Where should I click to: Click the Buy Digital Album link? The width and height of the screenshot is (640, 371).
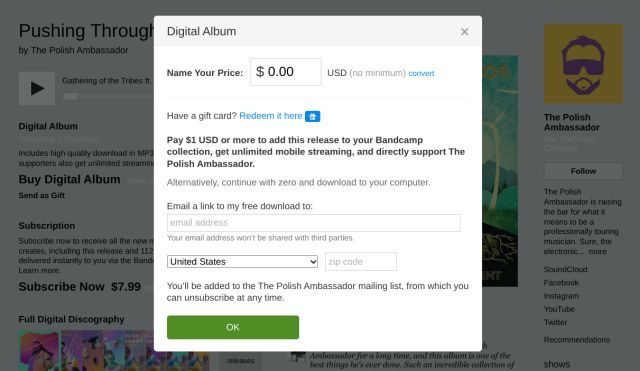pos(69,180)
